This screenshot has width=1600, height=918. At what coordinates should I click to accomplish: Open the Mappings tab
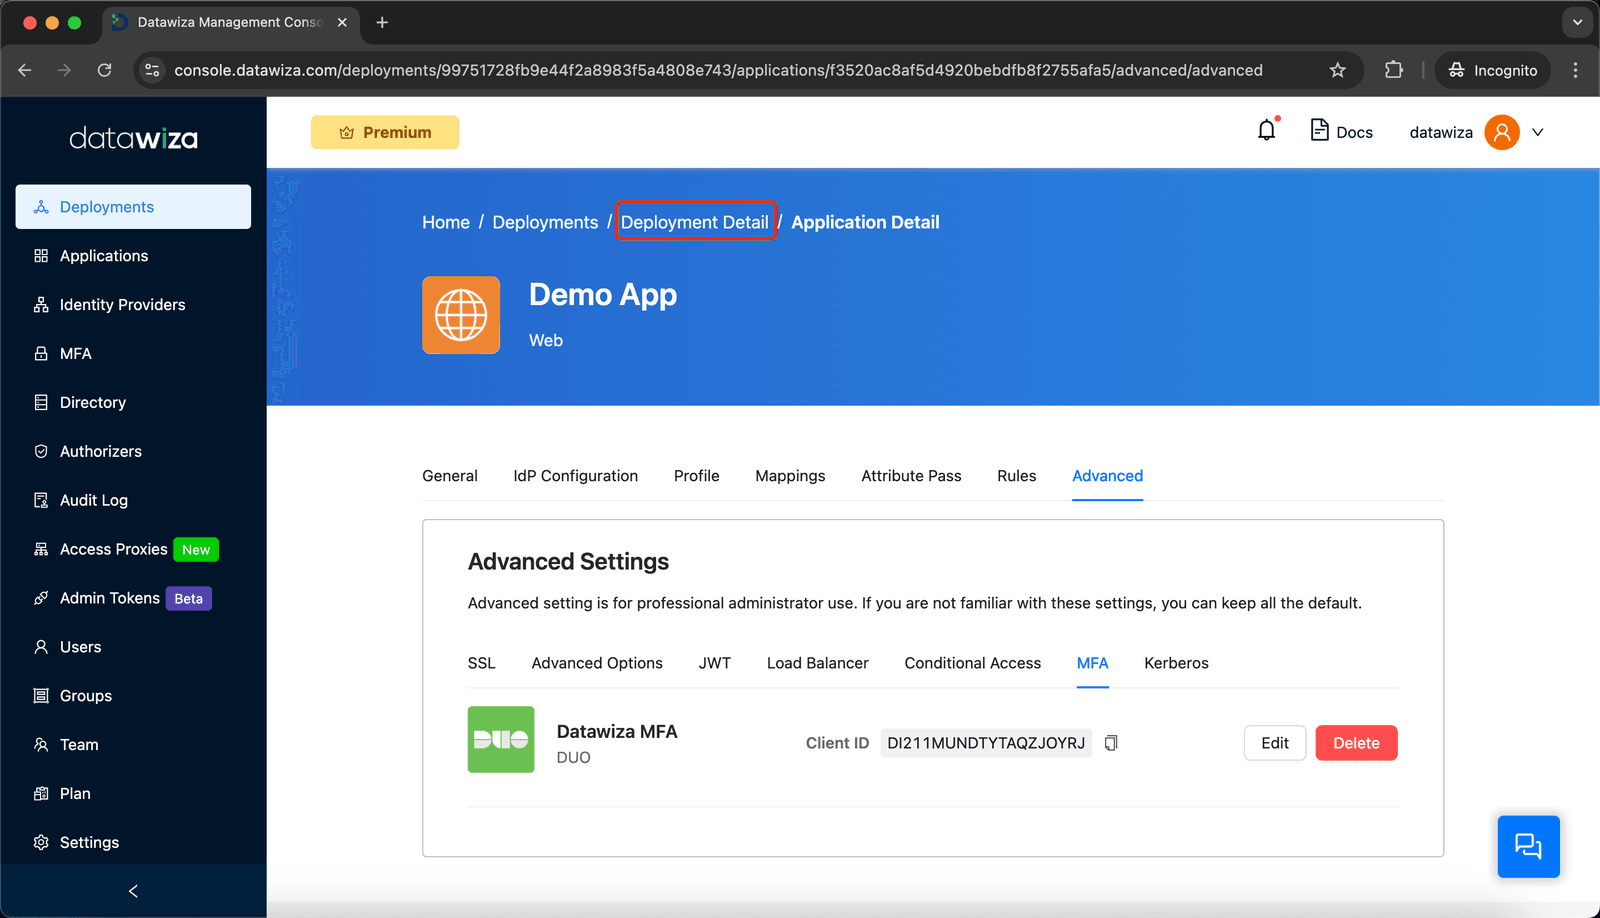(x=790, y=476)
